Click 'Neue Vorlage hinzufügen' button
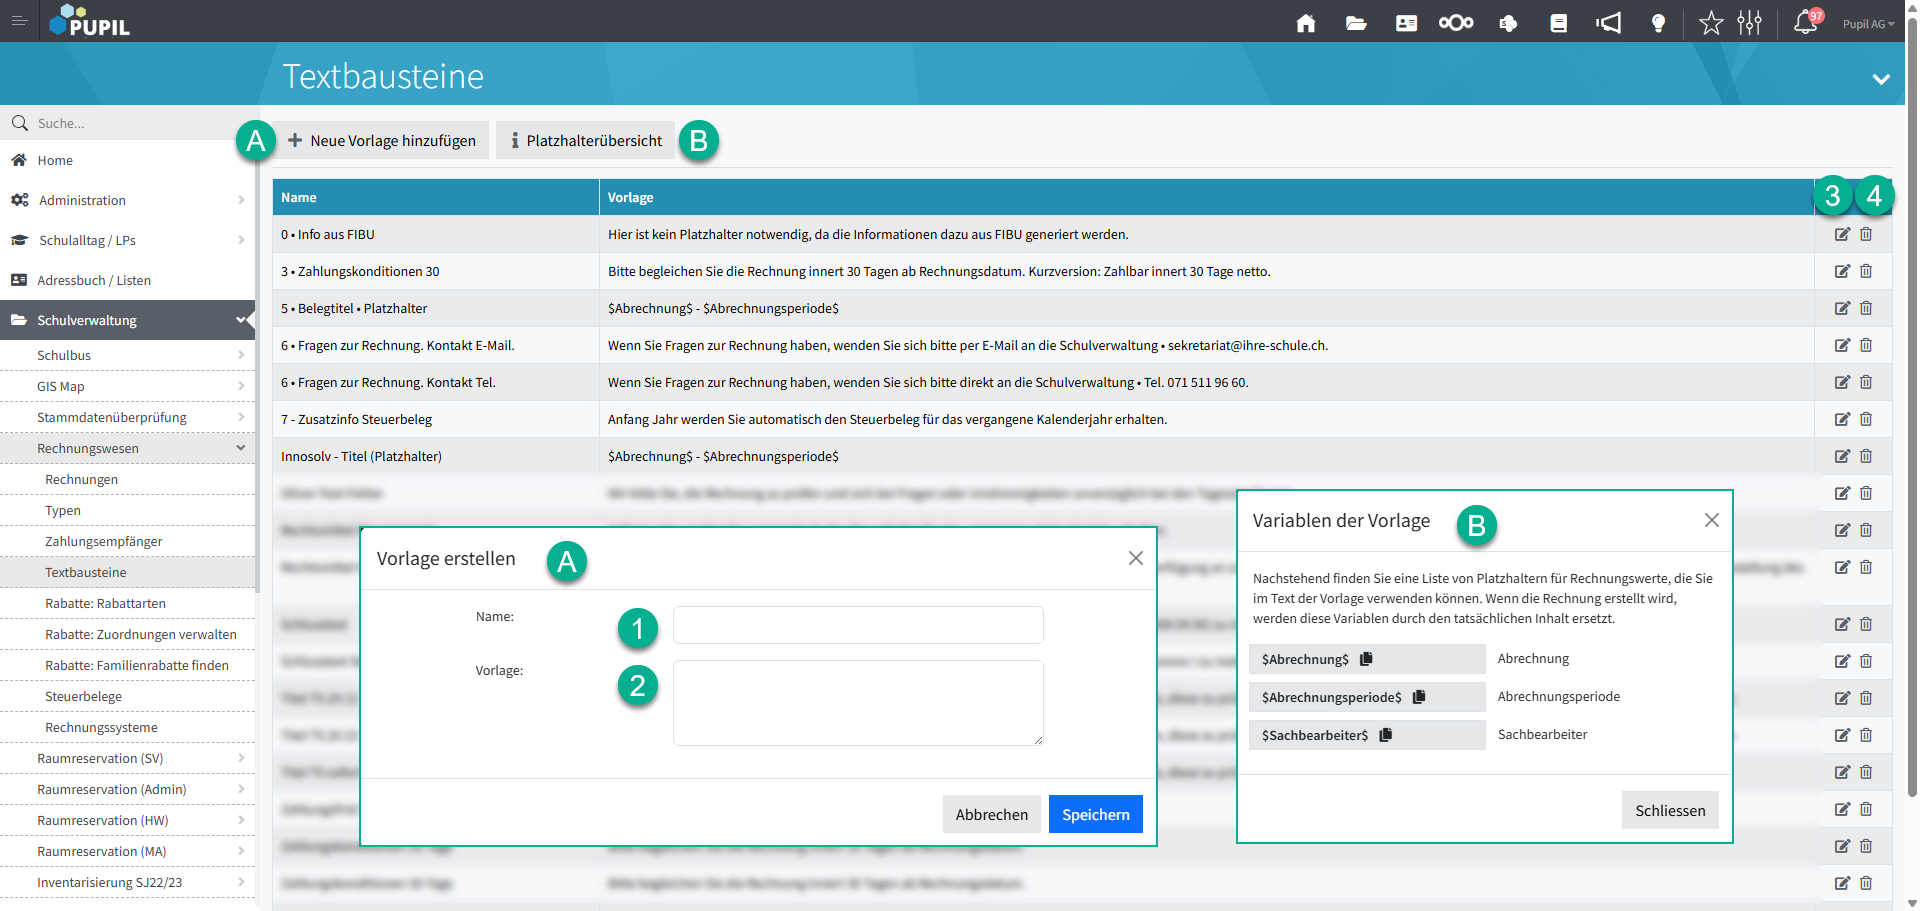 pyautogui.click(x=381, y=140)
